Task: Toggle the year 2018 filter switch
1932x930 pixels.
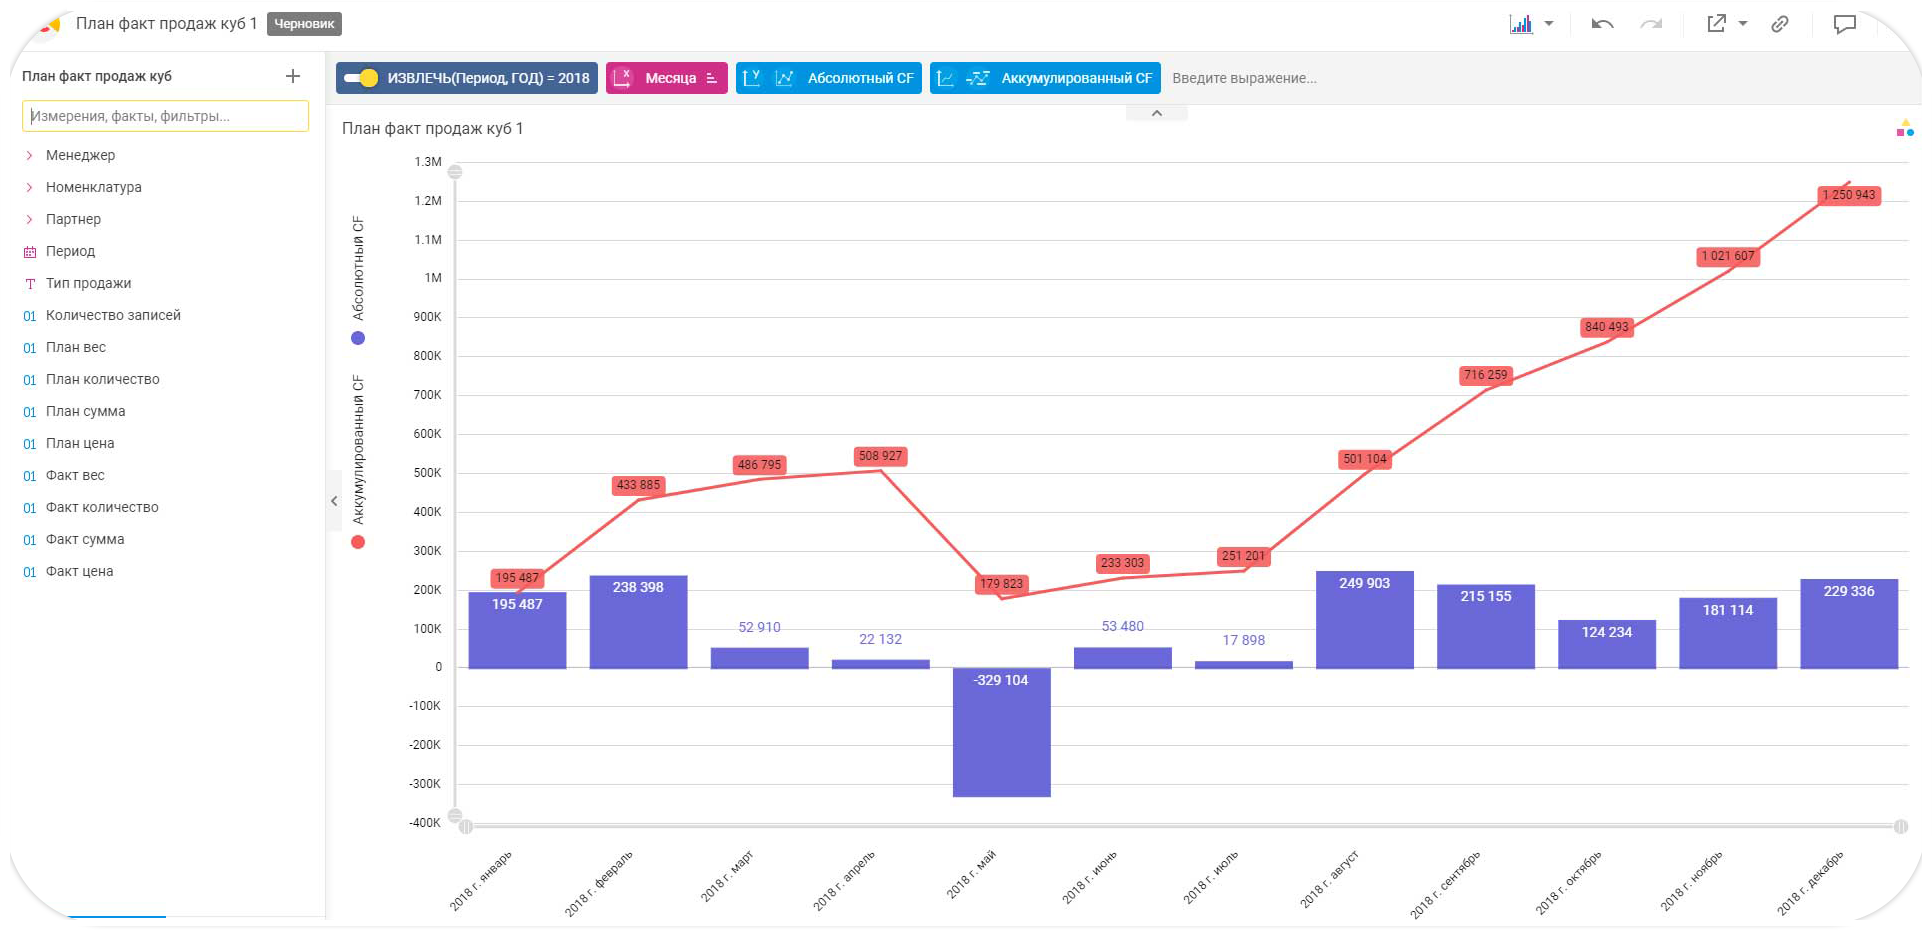Action: [361, 78]
